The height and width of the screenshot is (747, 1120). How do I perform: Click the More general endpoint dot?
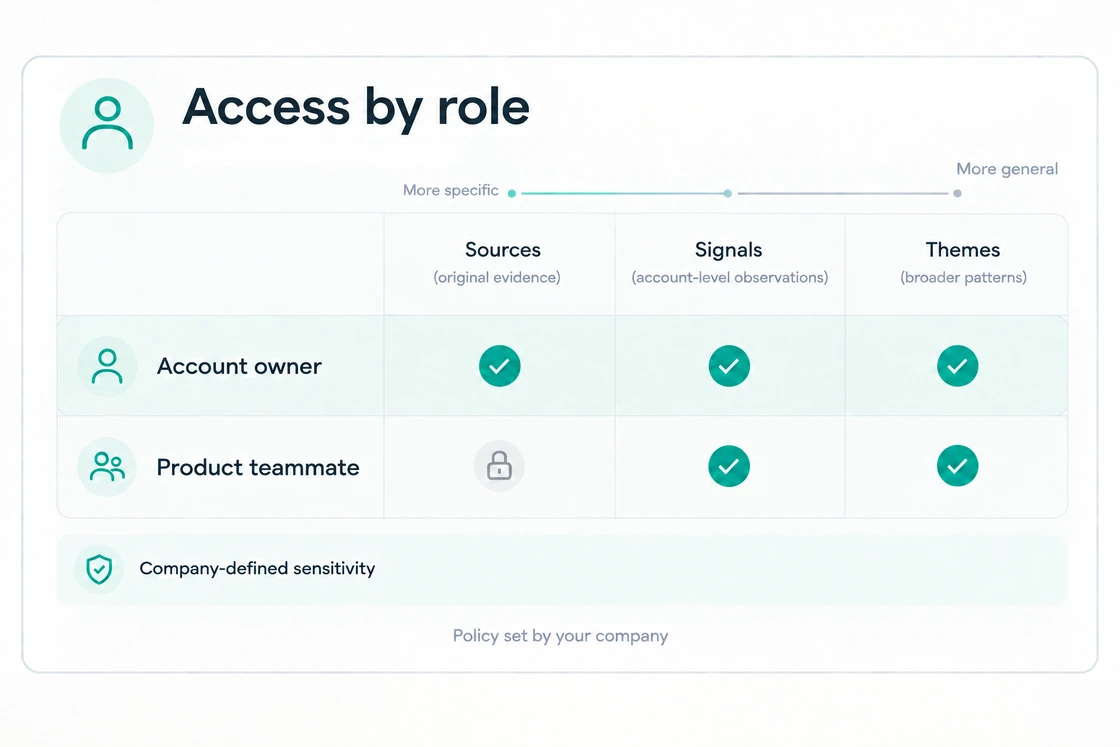957,194
